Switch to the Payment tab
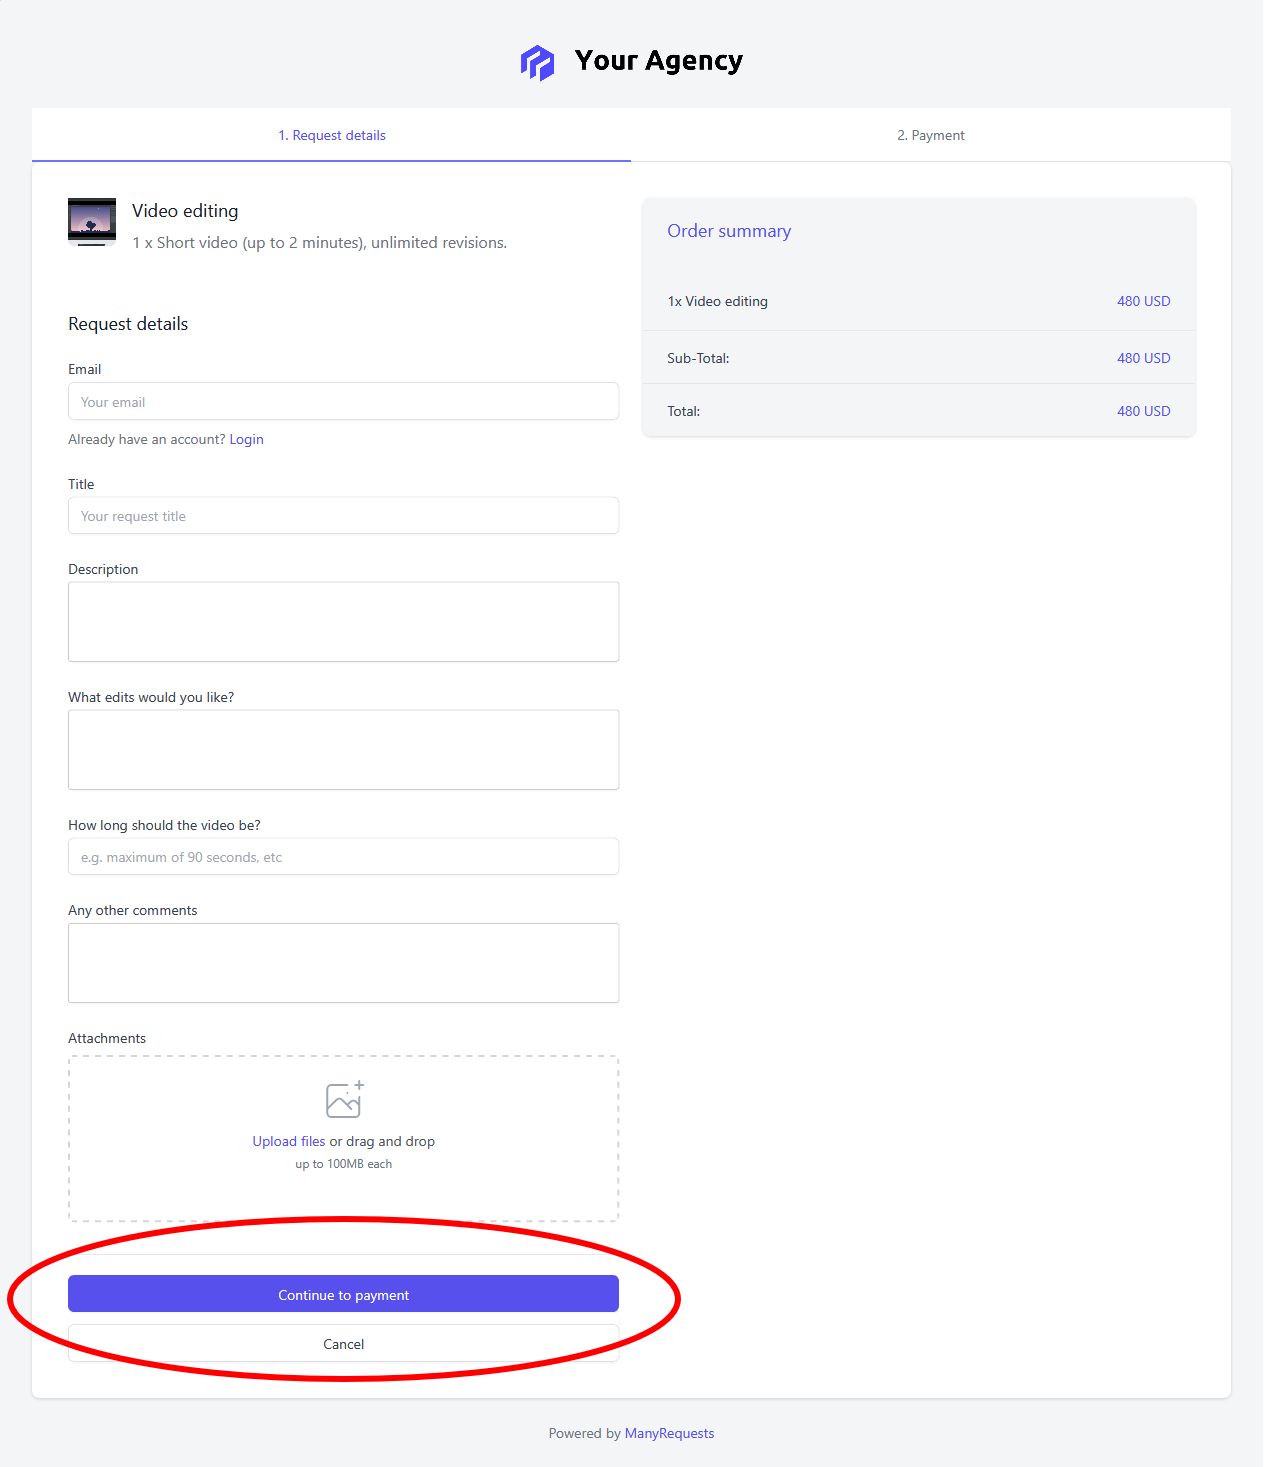This screenshot has width=1280, height=1467. (x=931, y=135)
